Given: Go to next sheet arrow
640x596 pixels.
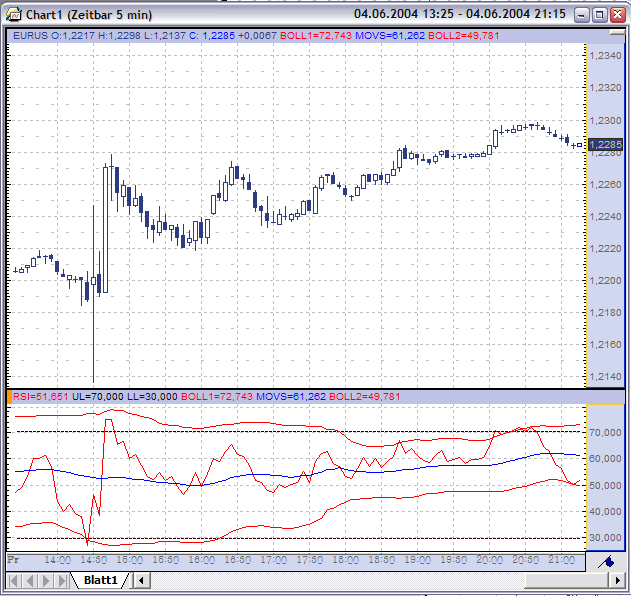Looking at the screenshot, I should pyautogui.click(x=46, y=580).
